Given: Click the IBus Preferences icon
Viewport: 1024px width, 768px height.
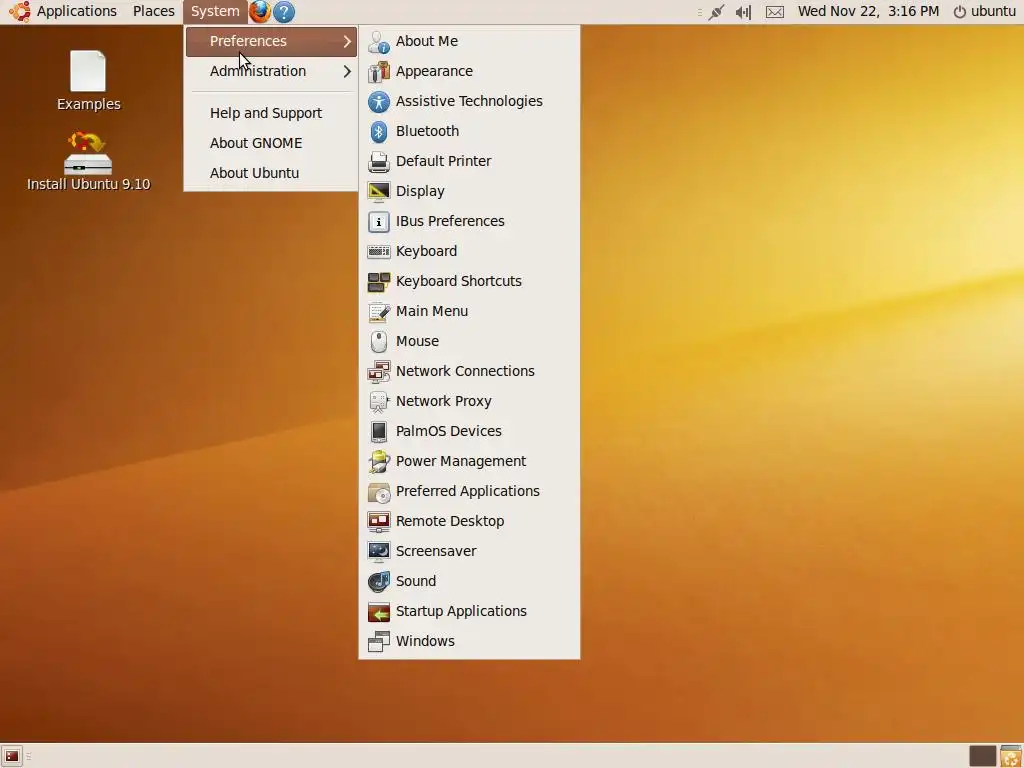Looking at the screenshot, I should (378, 221).
